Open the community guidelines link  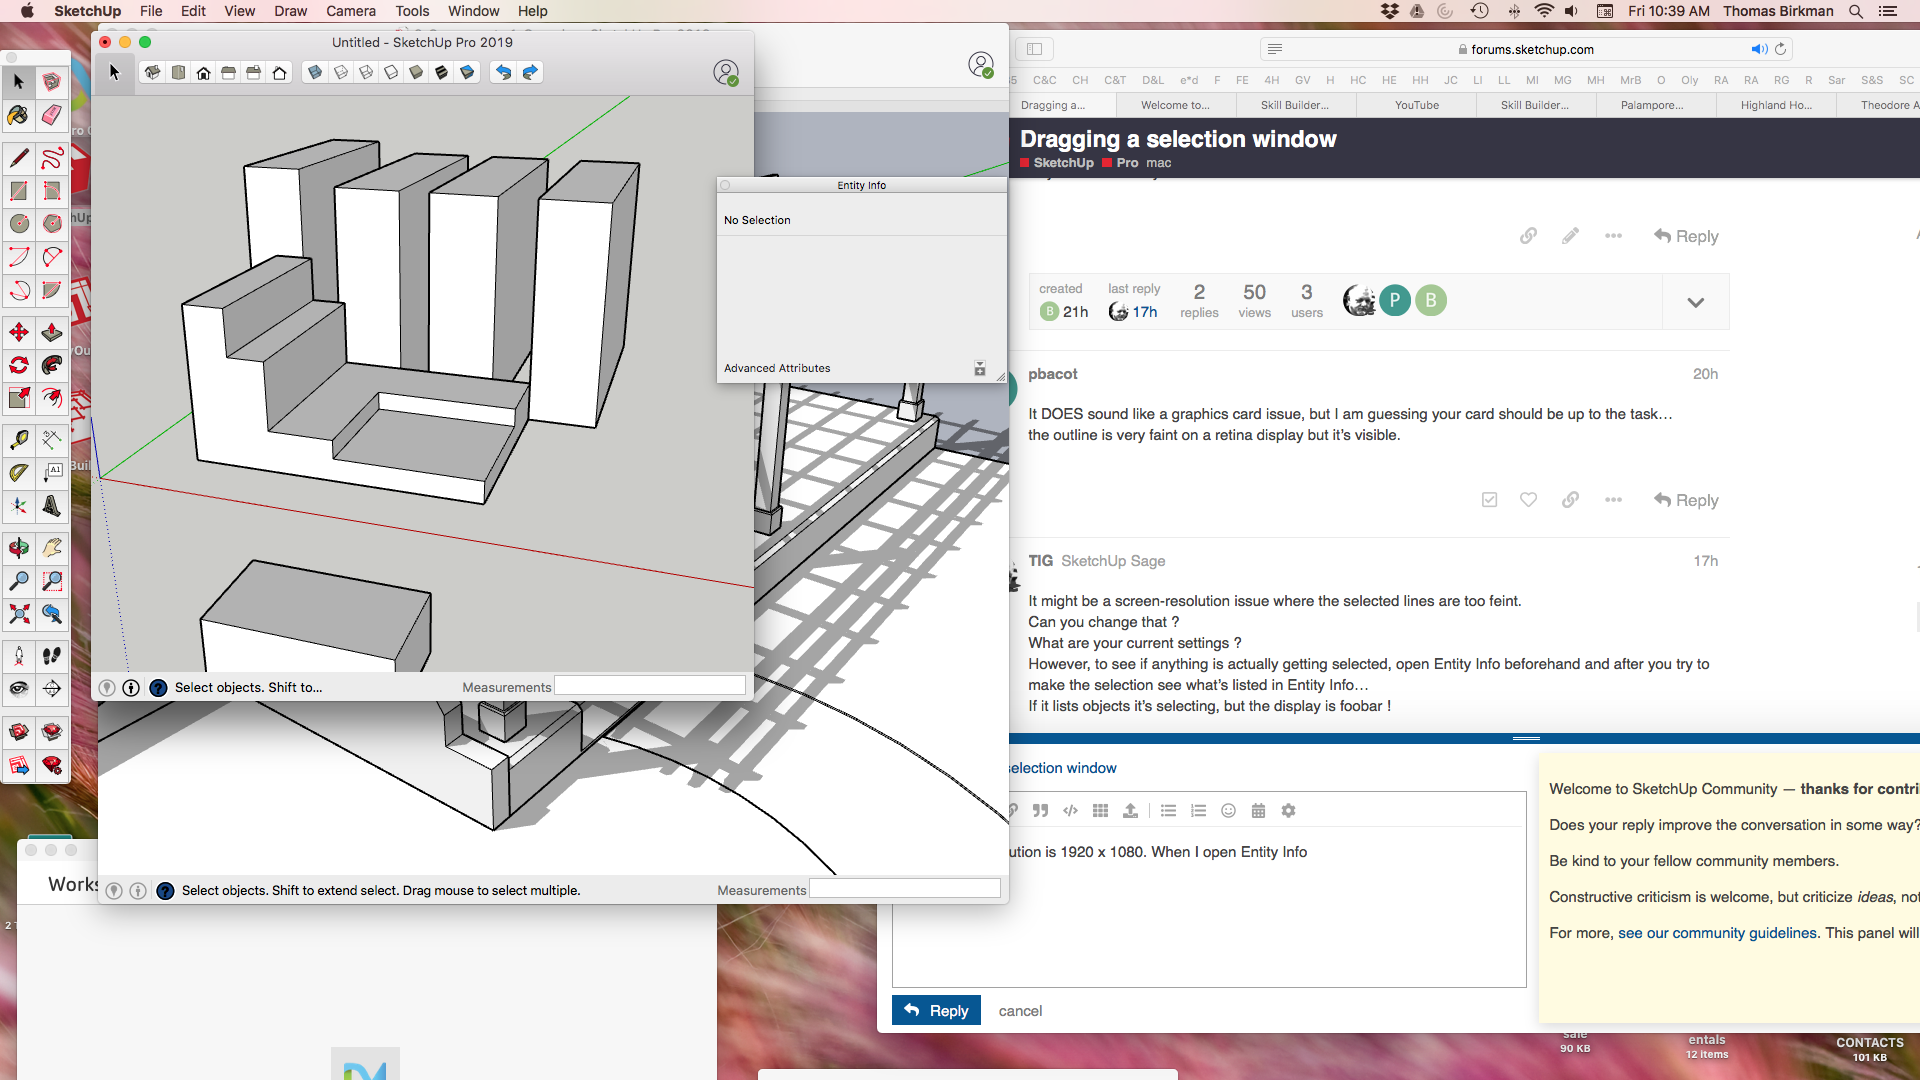tap(1717, 933)
